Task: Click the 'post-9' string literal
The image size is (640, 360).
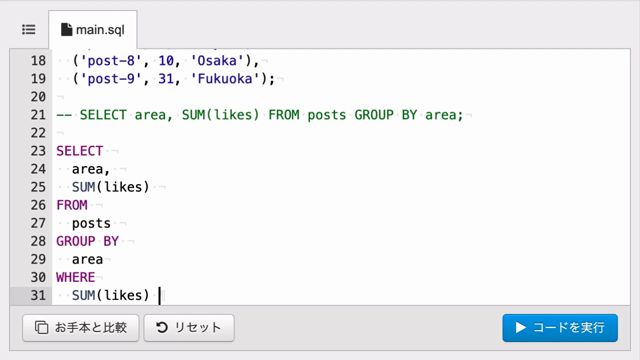Action: [111, 79]
